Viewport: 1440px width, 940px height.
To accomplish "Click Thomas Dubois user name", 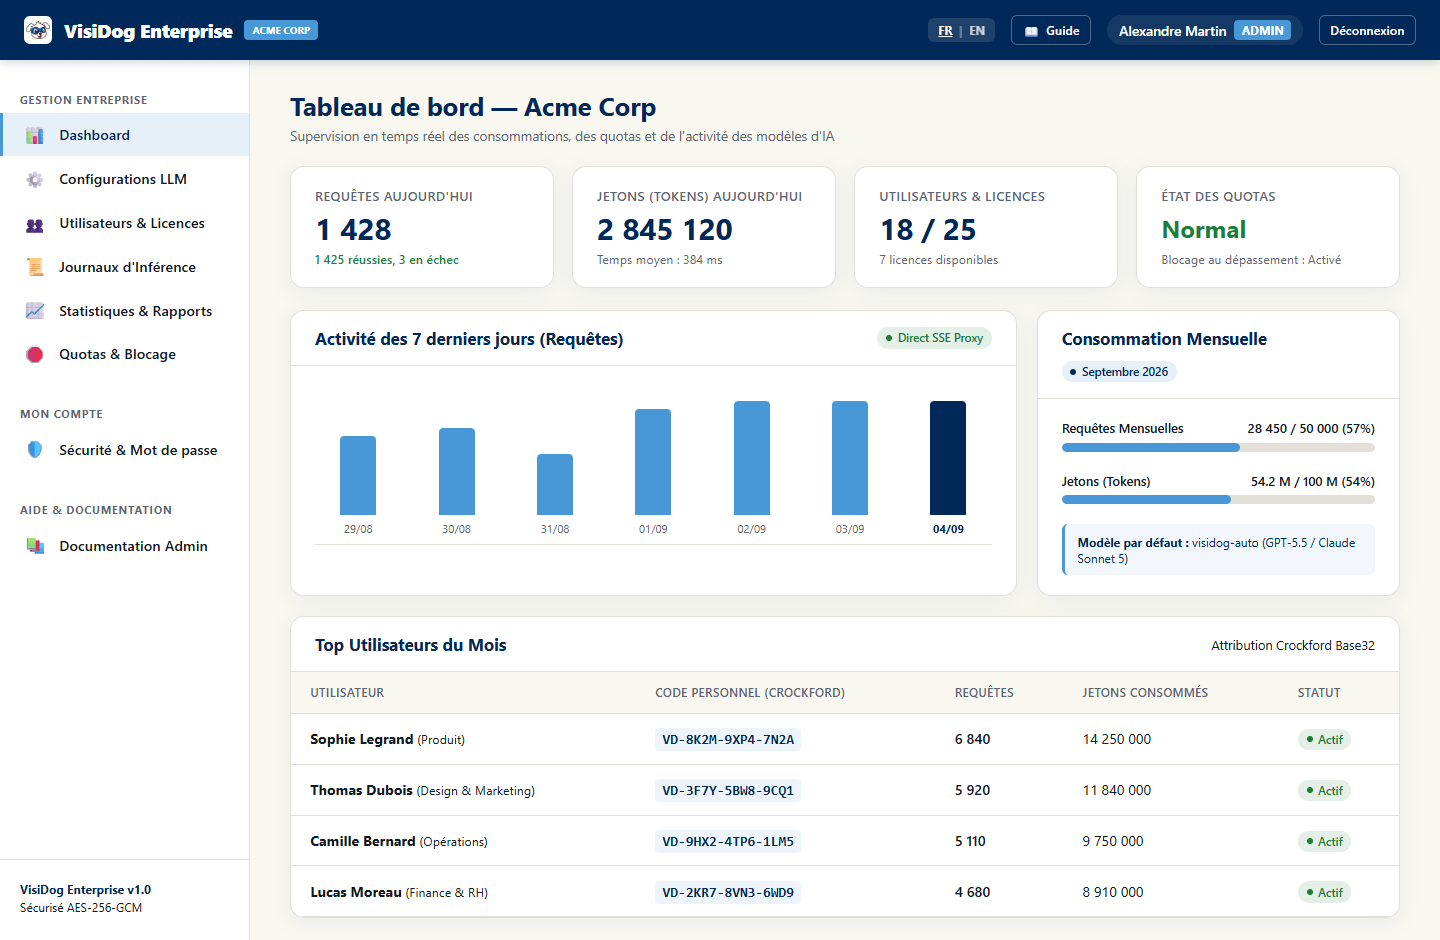I will 361,790.
